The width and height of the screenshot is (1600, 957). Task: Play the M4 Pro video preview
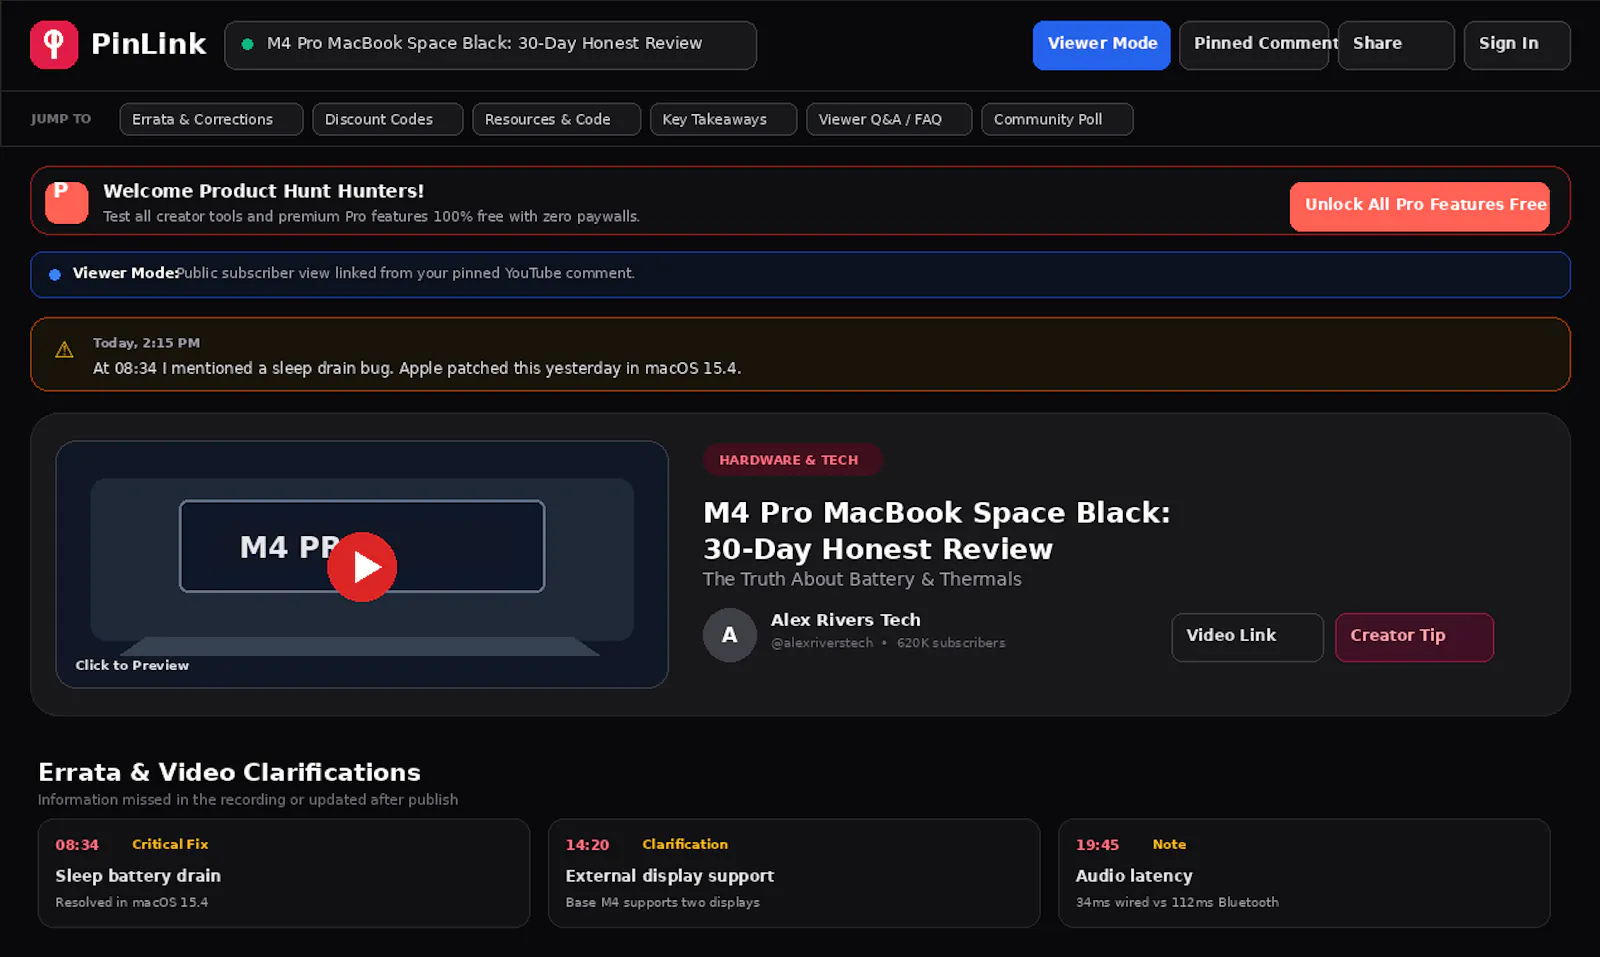point(362,567)
